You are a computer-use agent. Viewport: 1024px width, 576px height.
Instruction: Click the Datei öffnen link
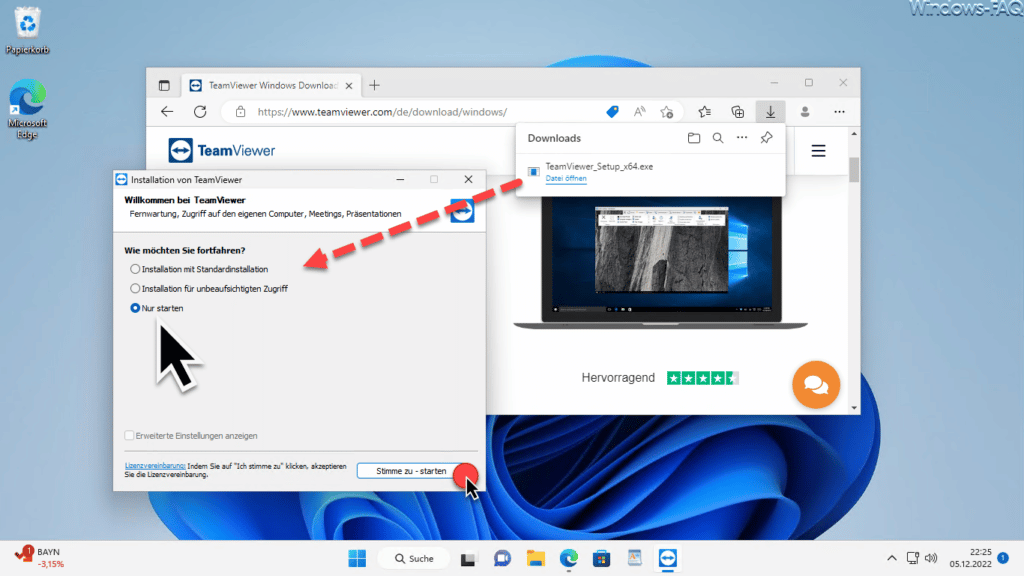click(566, 178)
